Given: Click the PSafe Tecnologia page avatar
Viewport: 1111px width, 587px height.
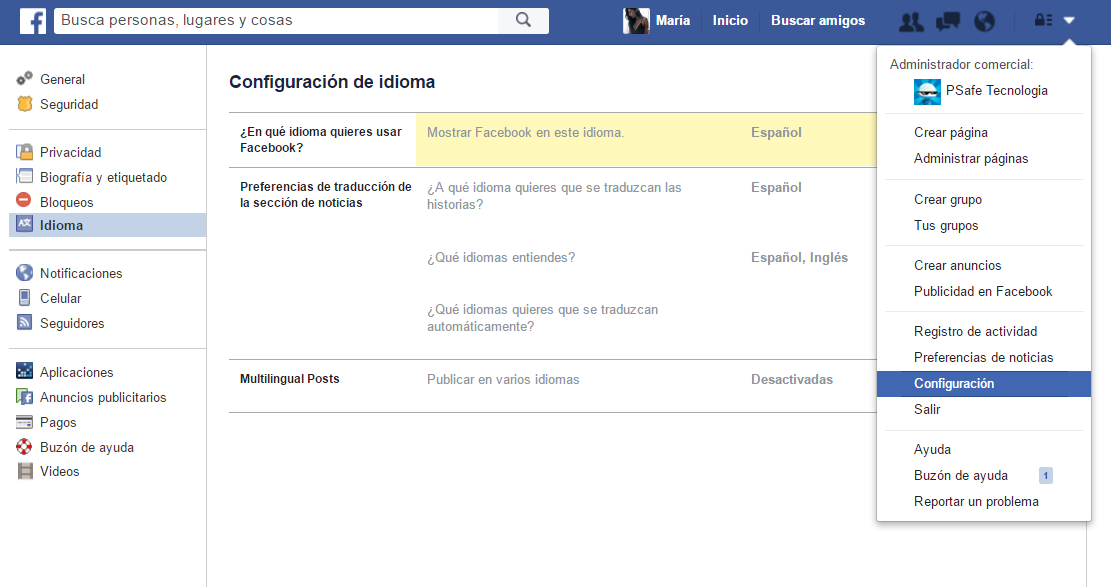Looking at the screenshot, I should 927,91.
